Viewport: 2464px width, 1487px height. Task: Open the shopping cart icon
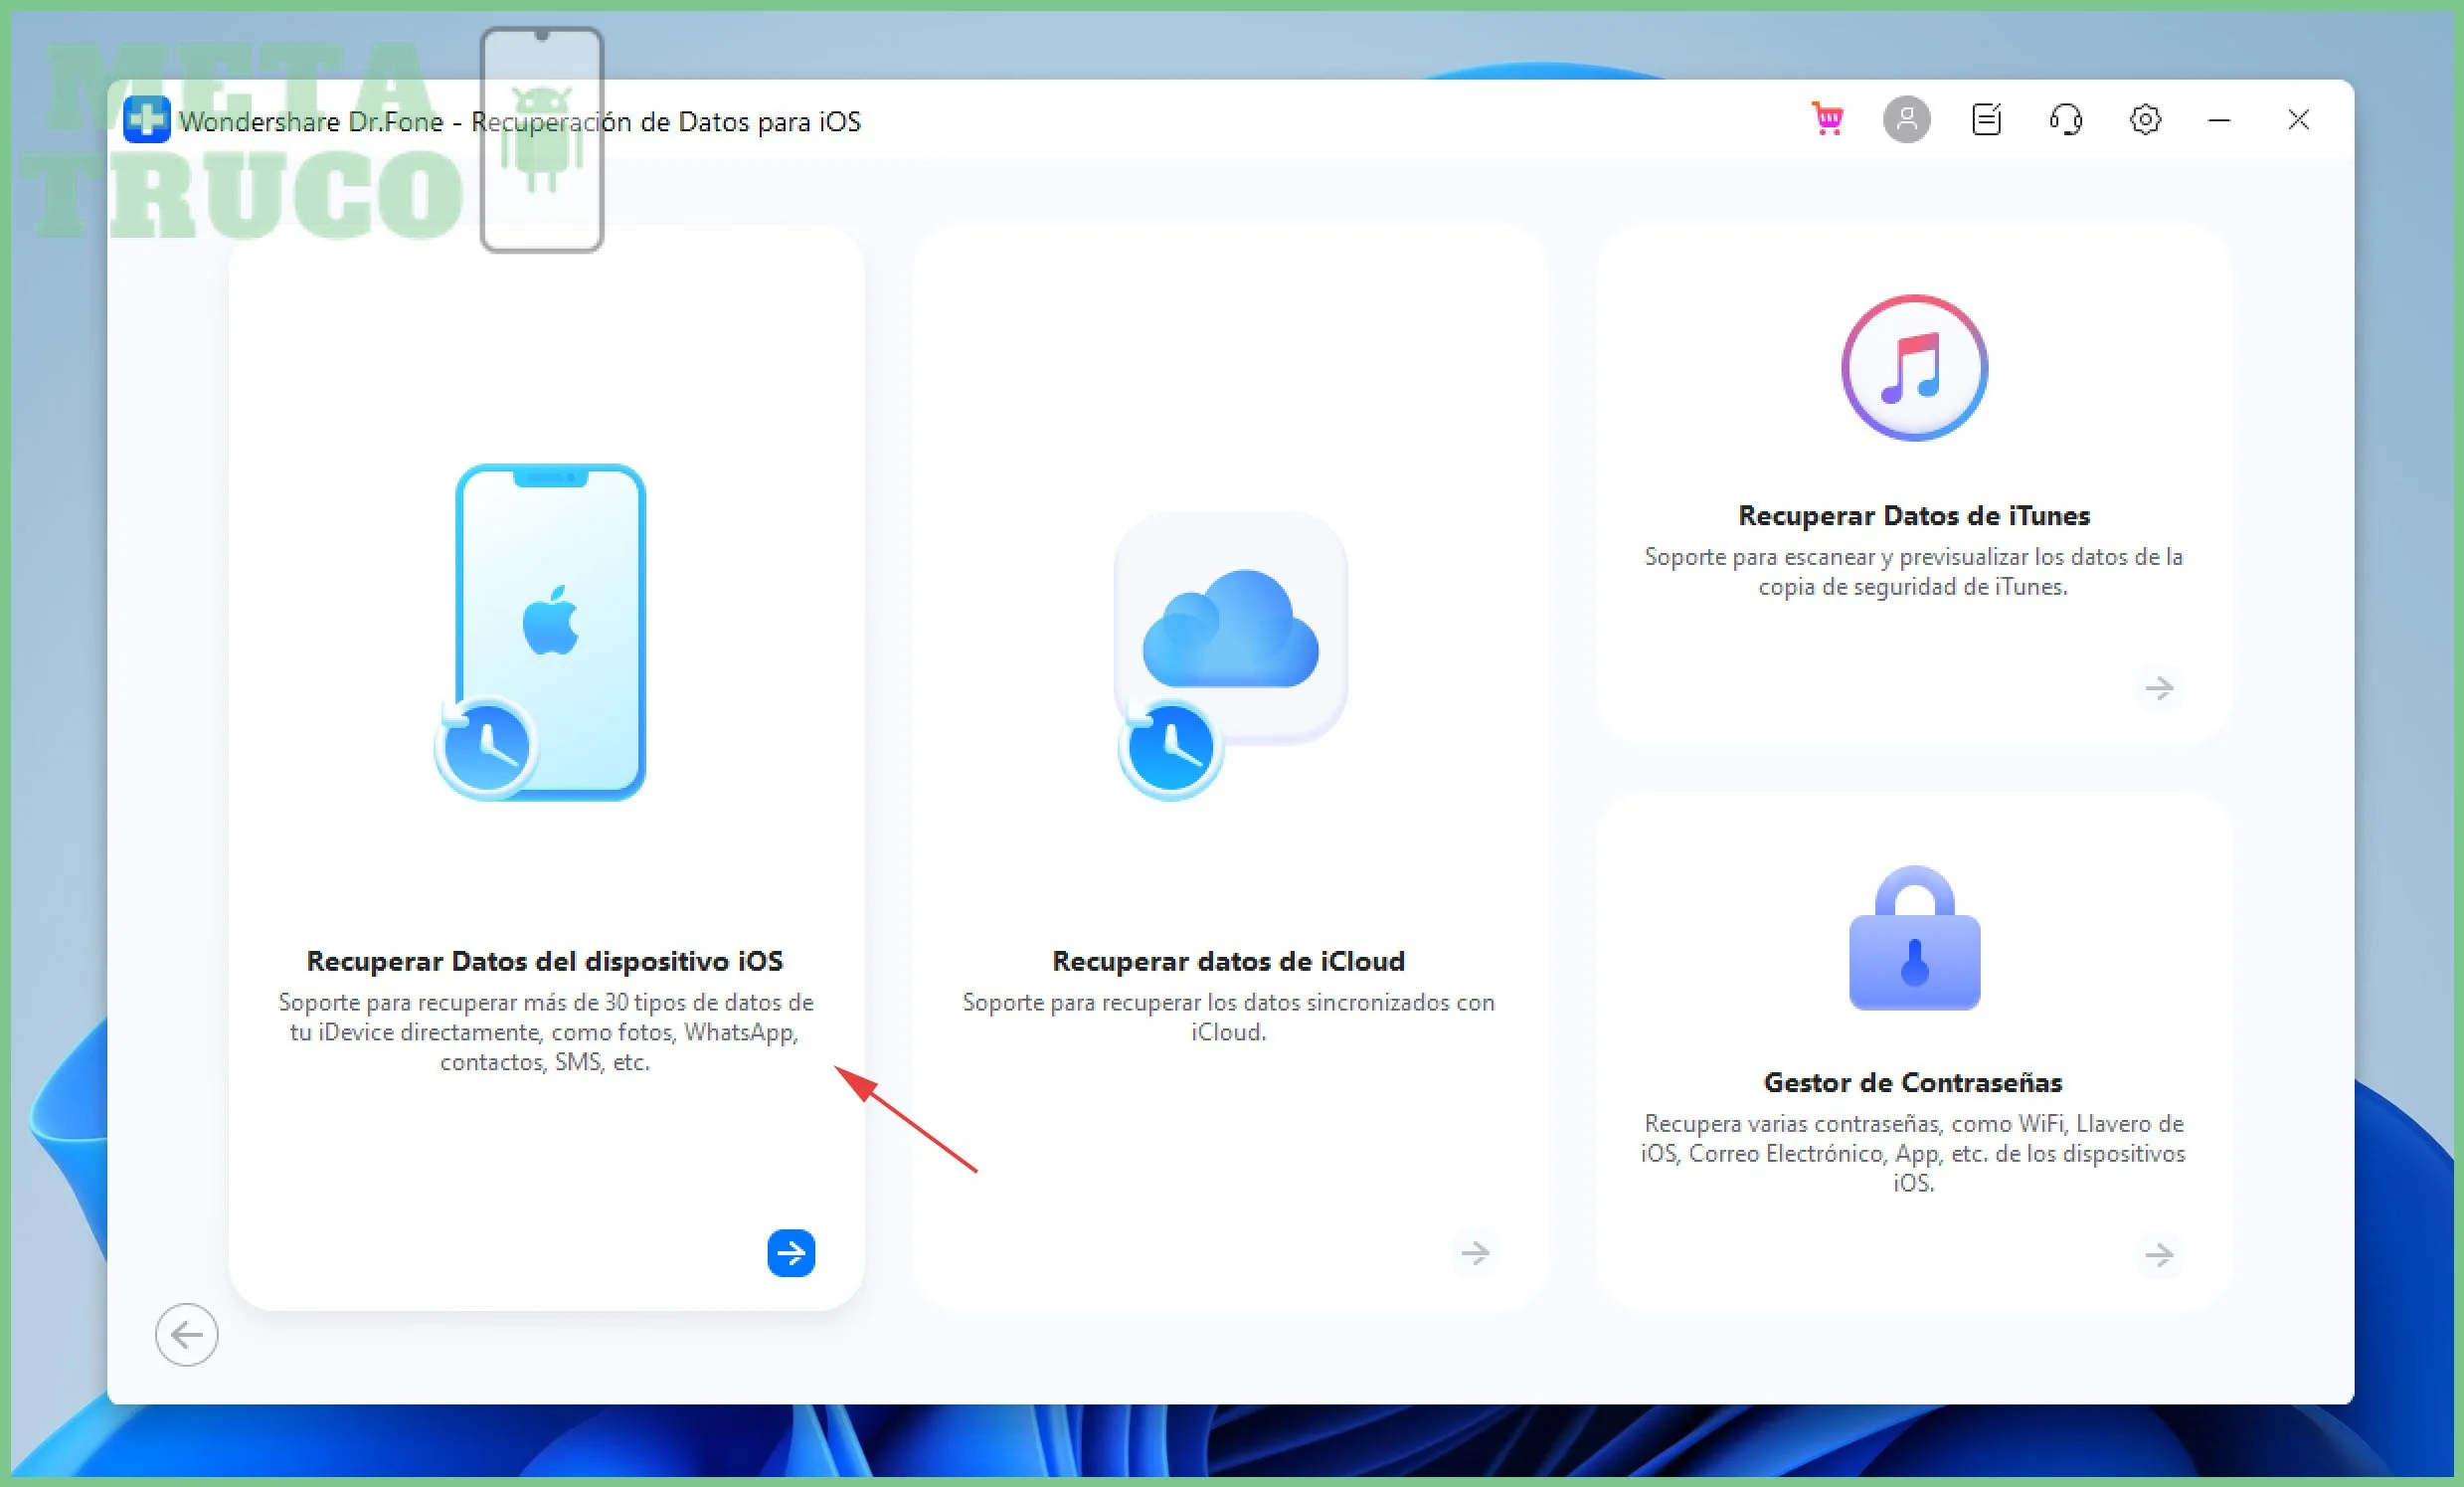(x=1828, y=120)
